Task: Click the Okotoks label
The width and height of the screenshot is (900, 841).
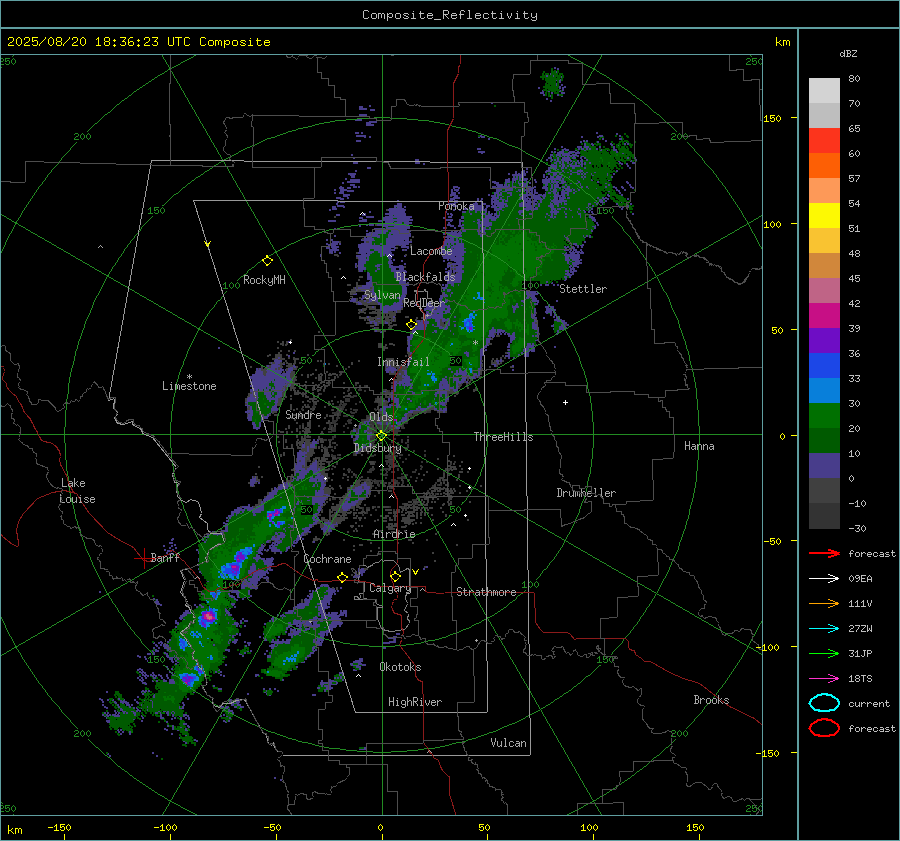Action: (400, 667)
